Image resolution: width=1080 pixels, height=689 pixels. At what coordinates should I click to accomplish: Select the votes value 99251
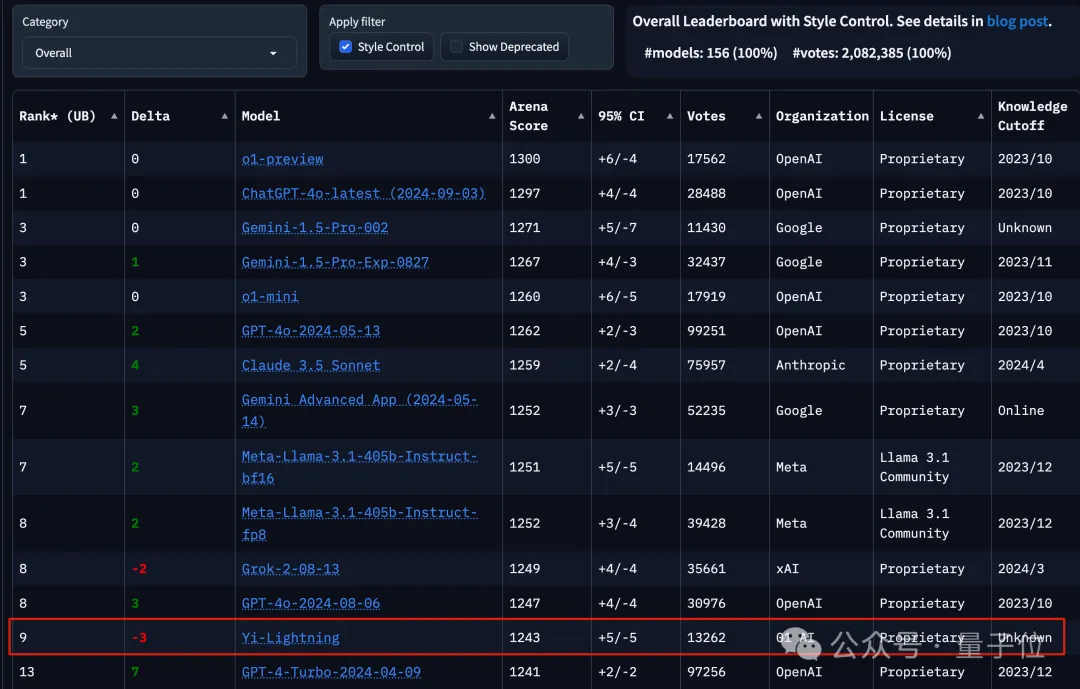[706, 331]
